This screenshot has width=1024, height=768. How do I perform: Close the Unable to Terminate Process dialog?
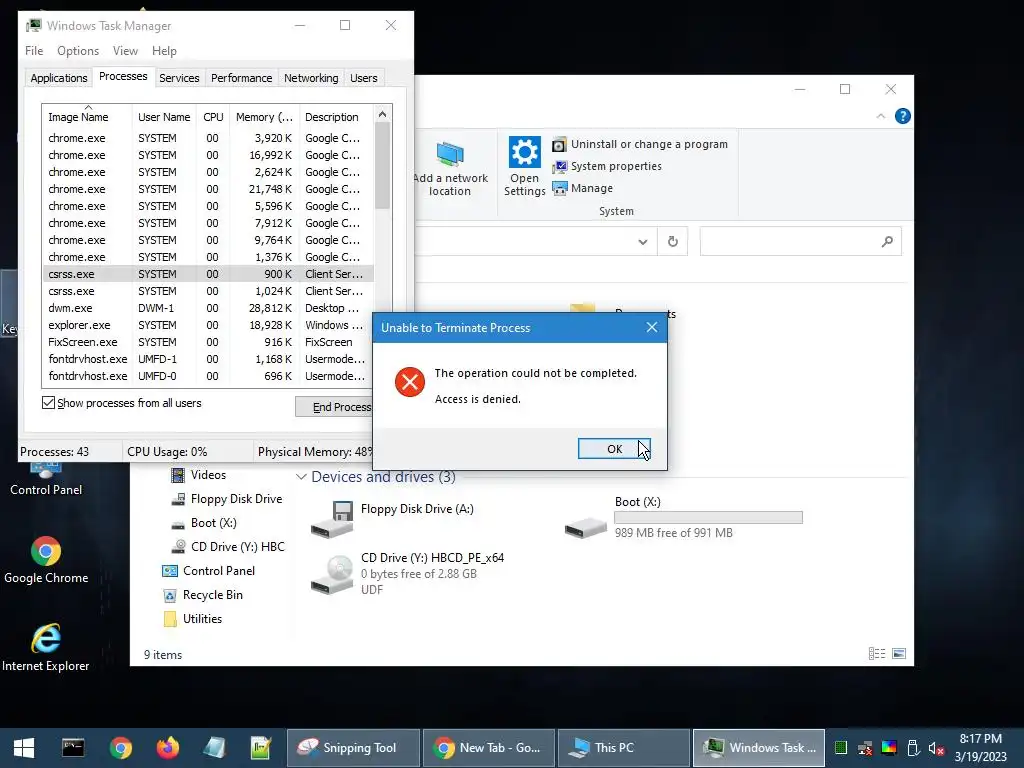[652, 327]
